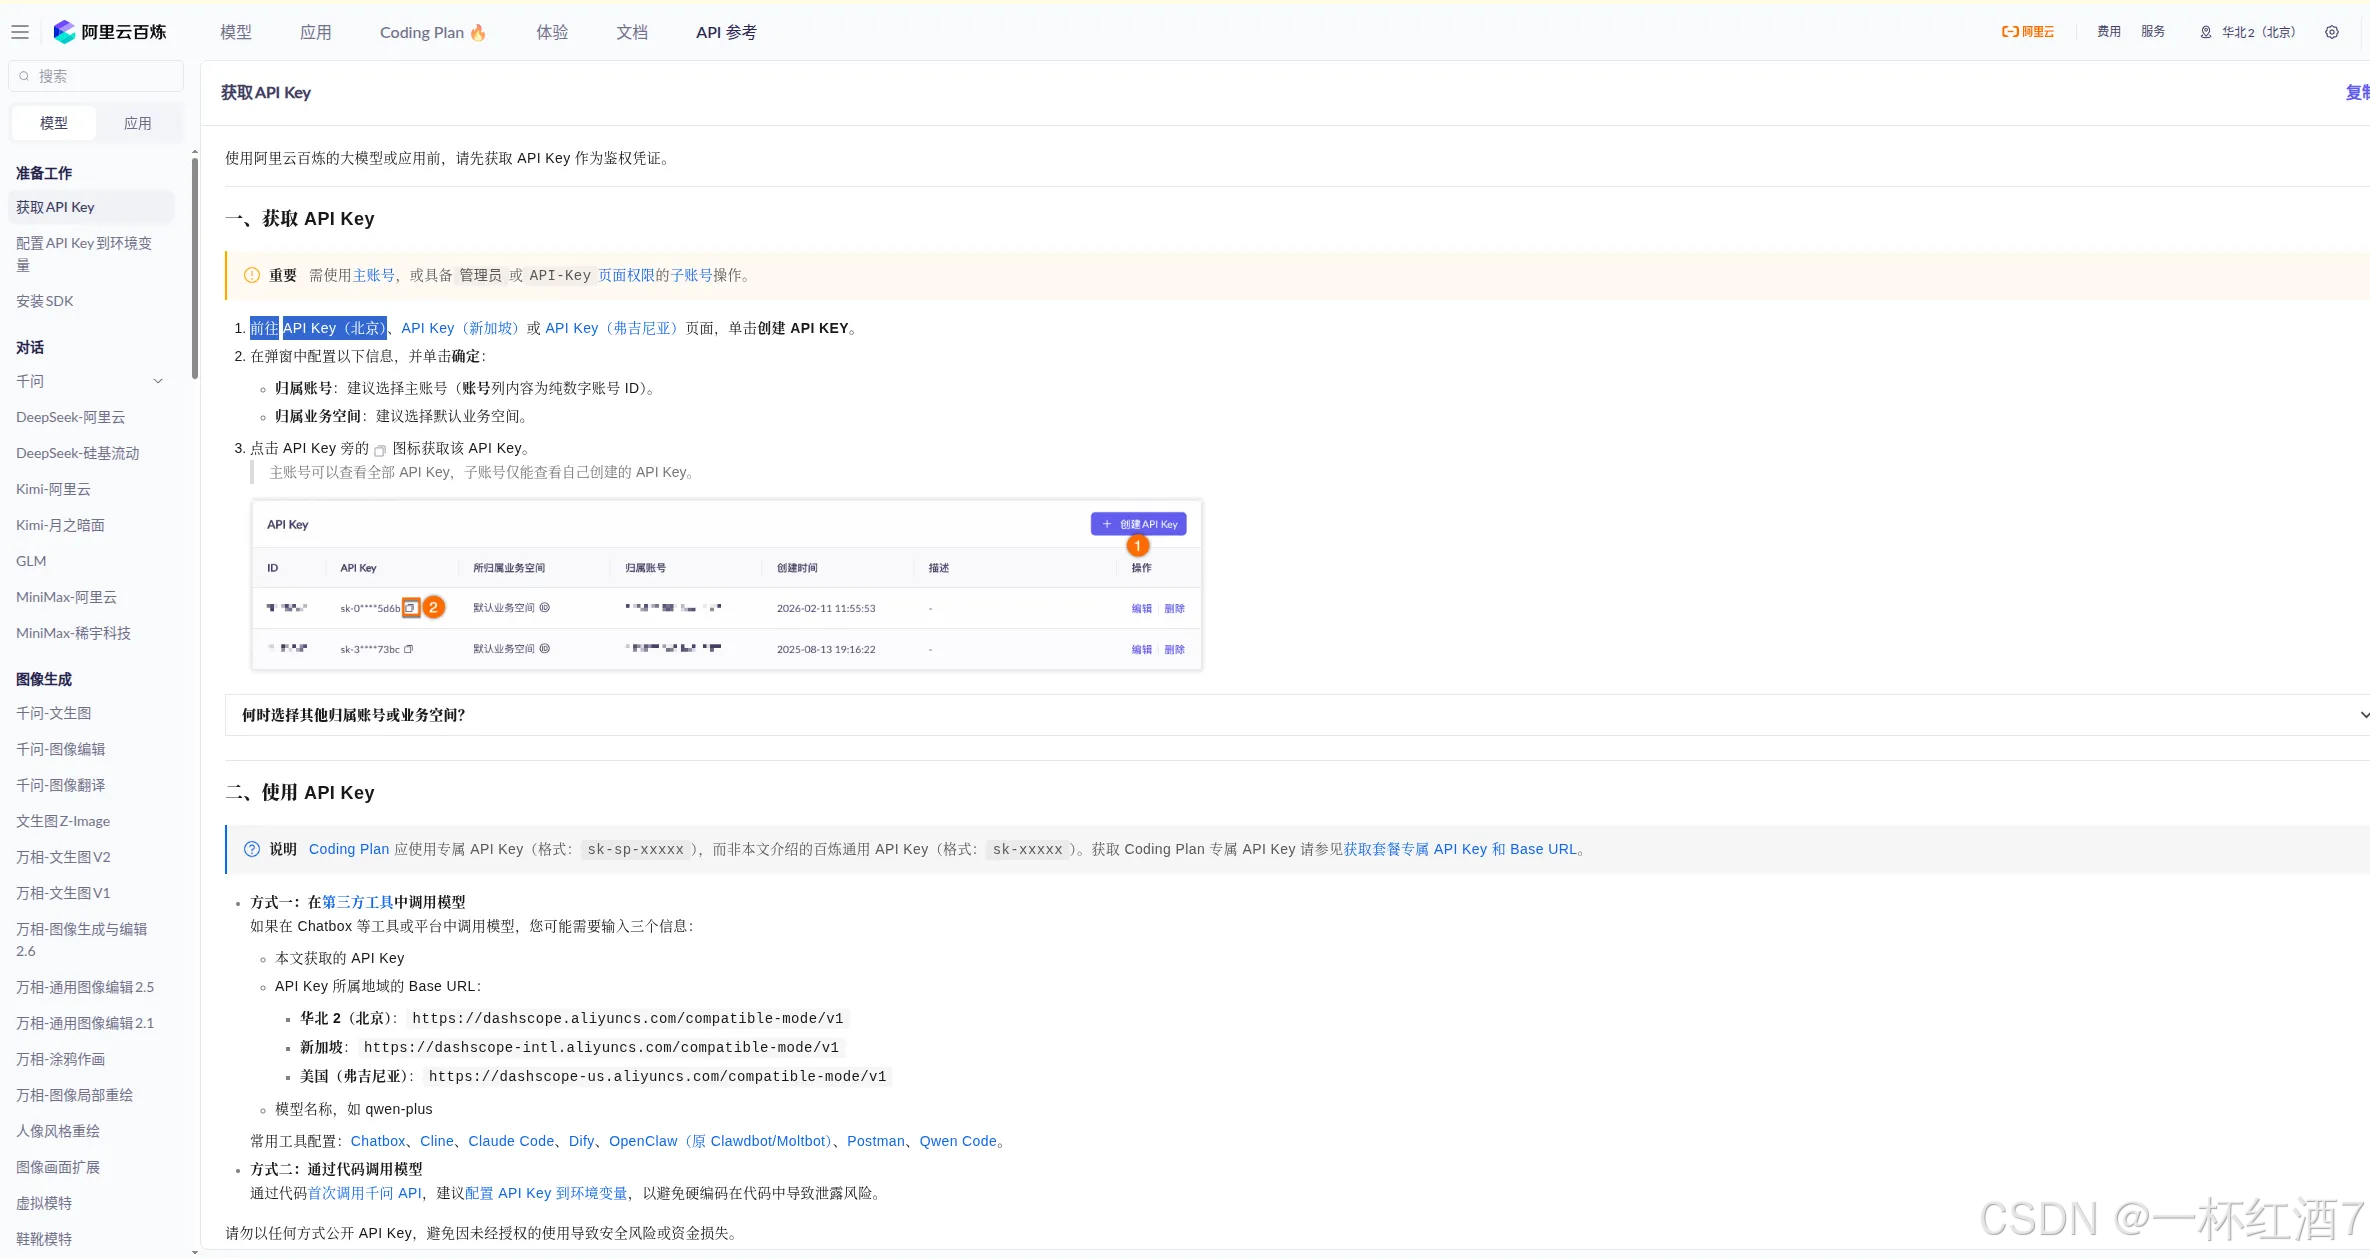Click the hamburger menu icon

point(20,32)
